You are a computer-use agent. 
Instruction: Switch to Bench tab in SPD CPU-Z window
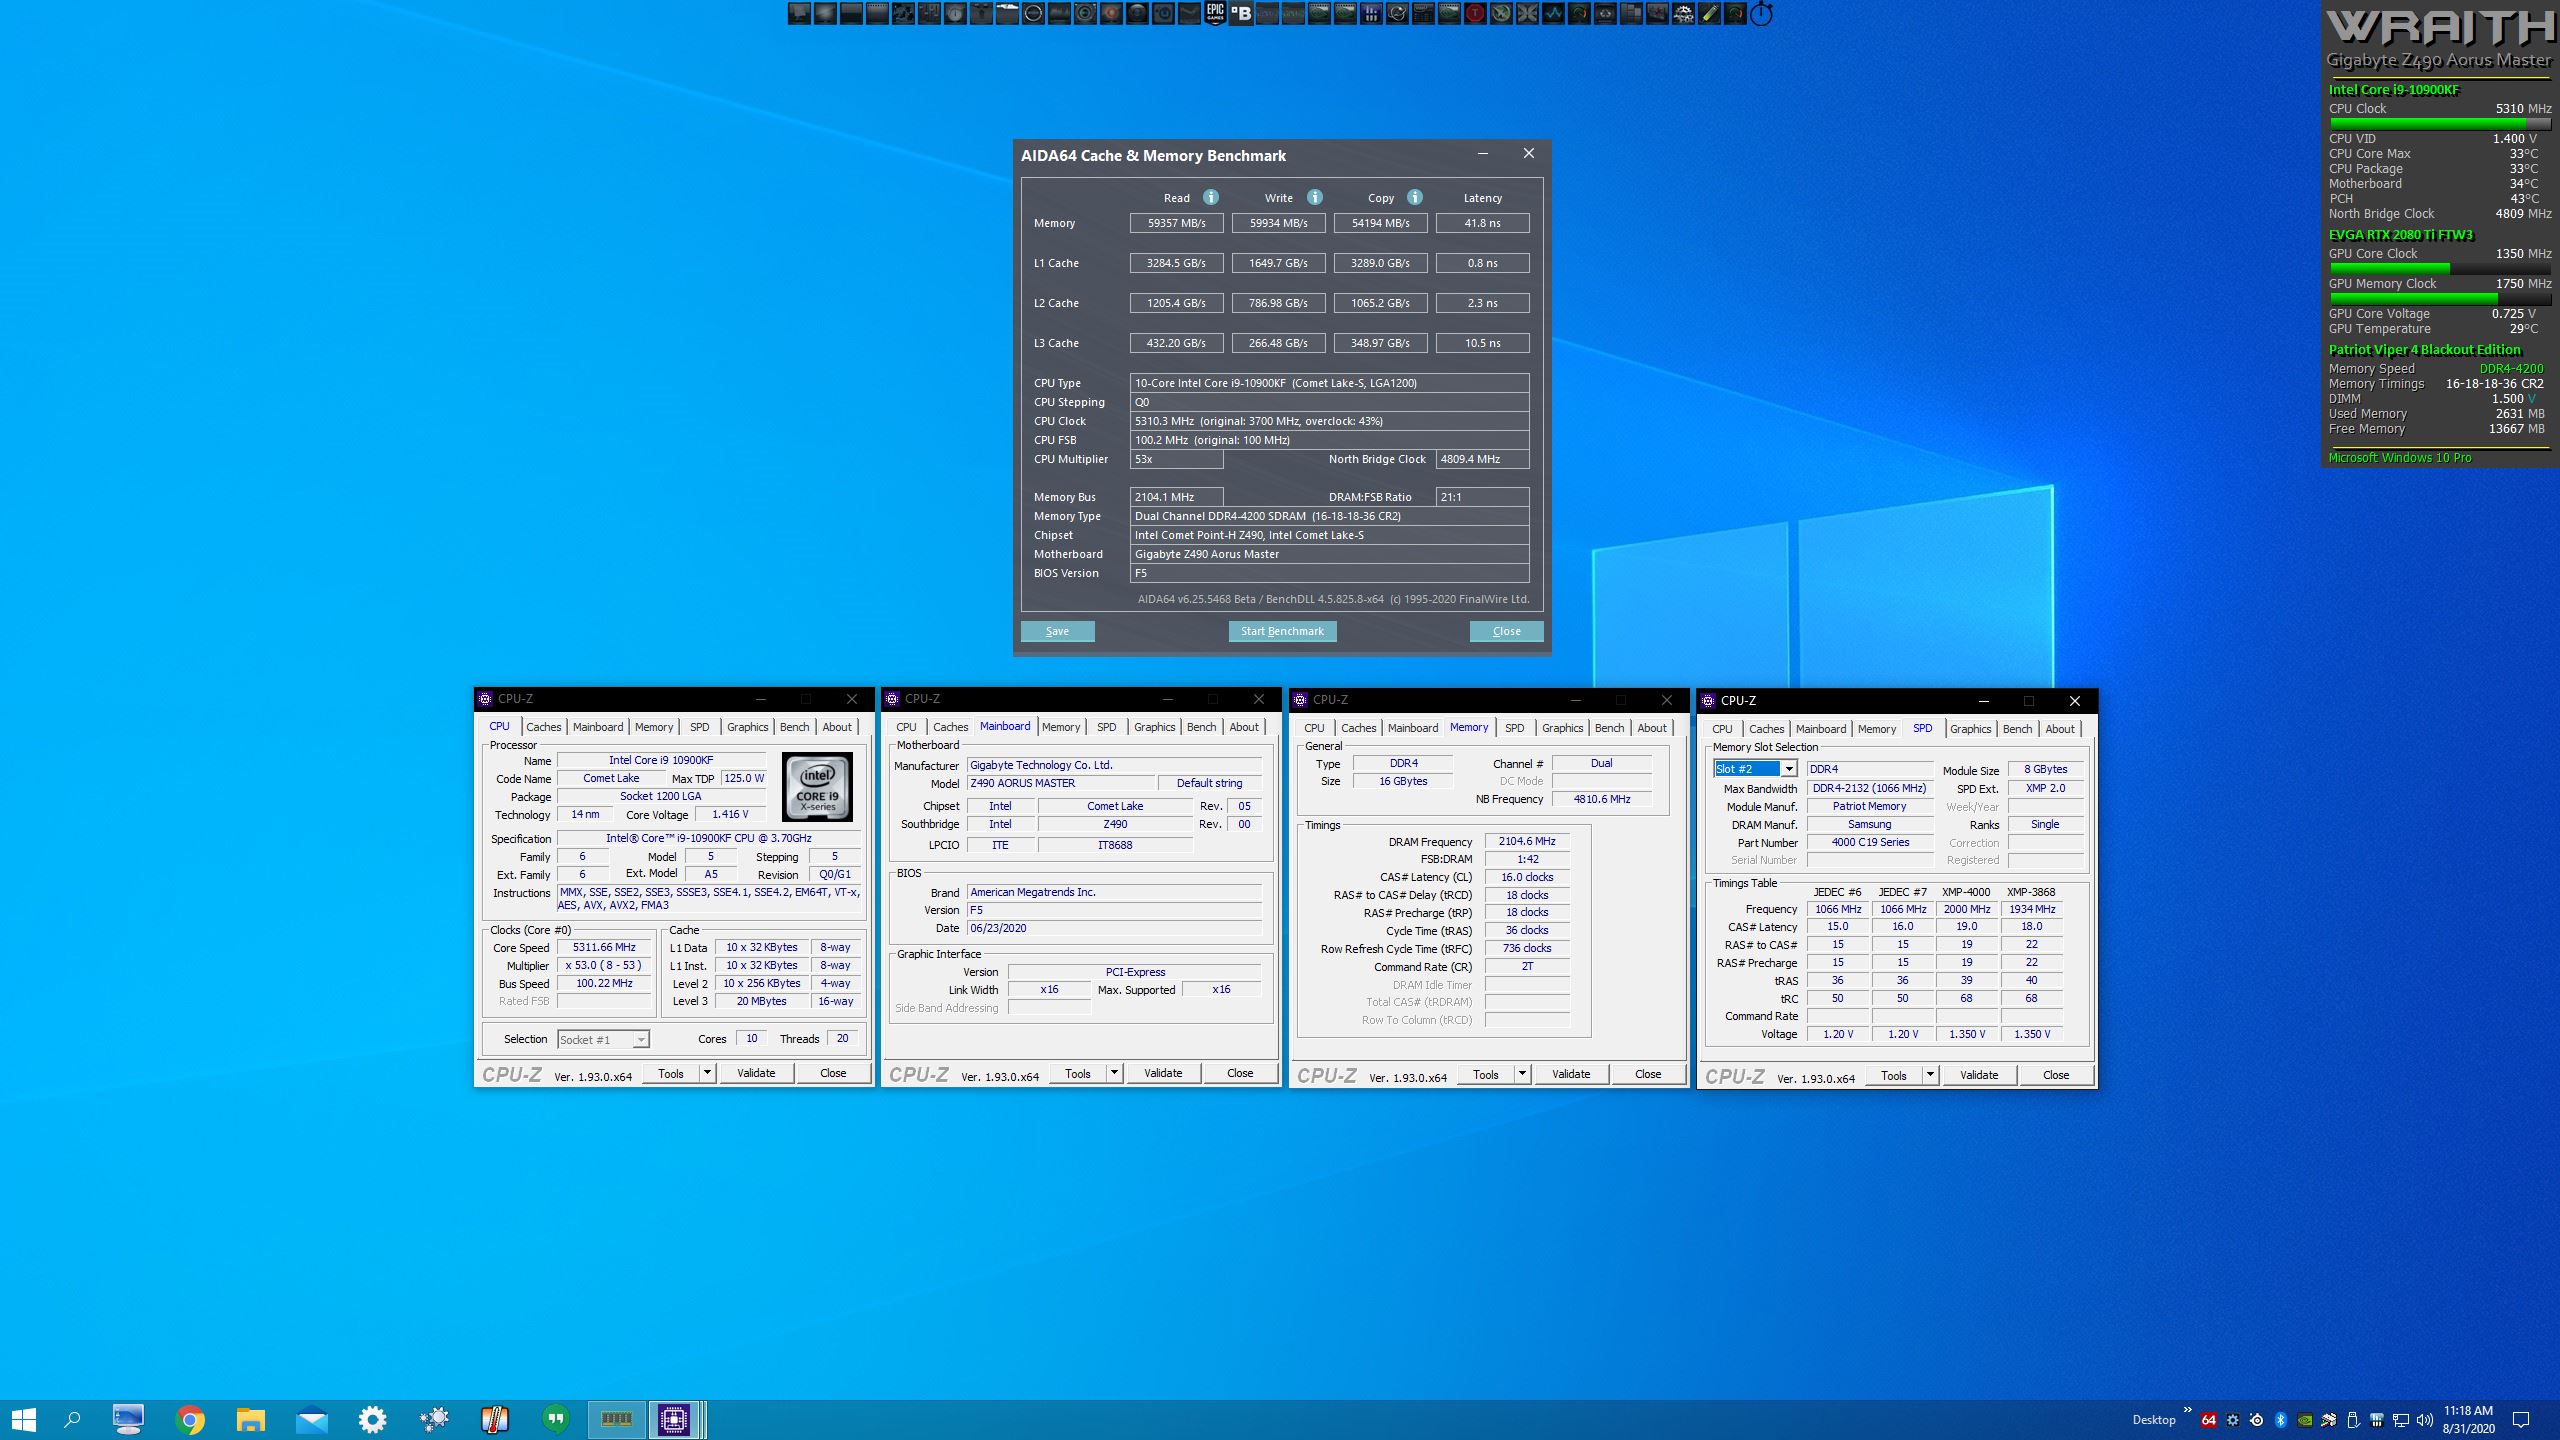[x=2017, y=729]
